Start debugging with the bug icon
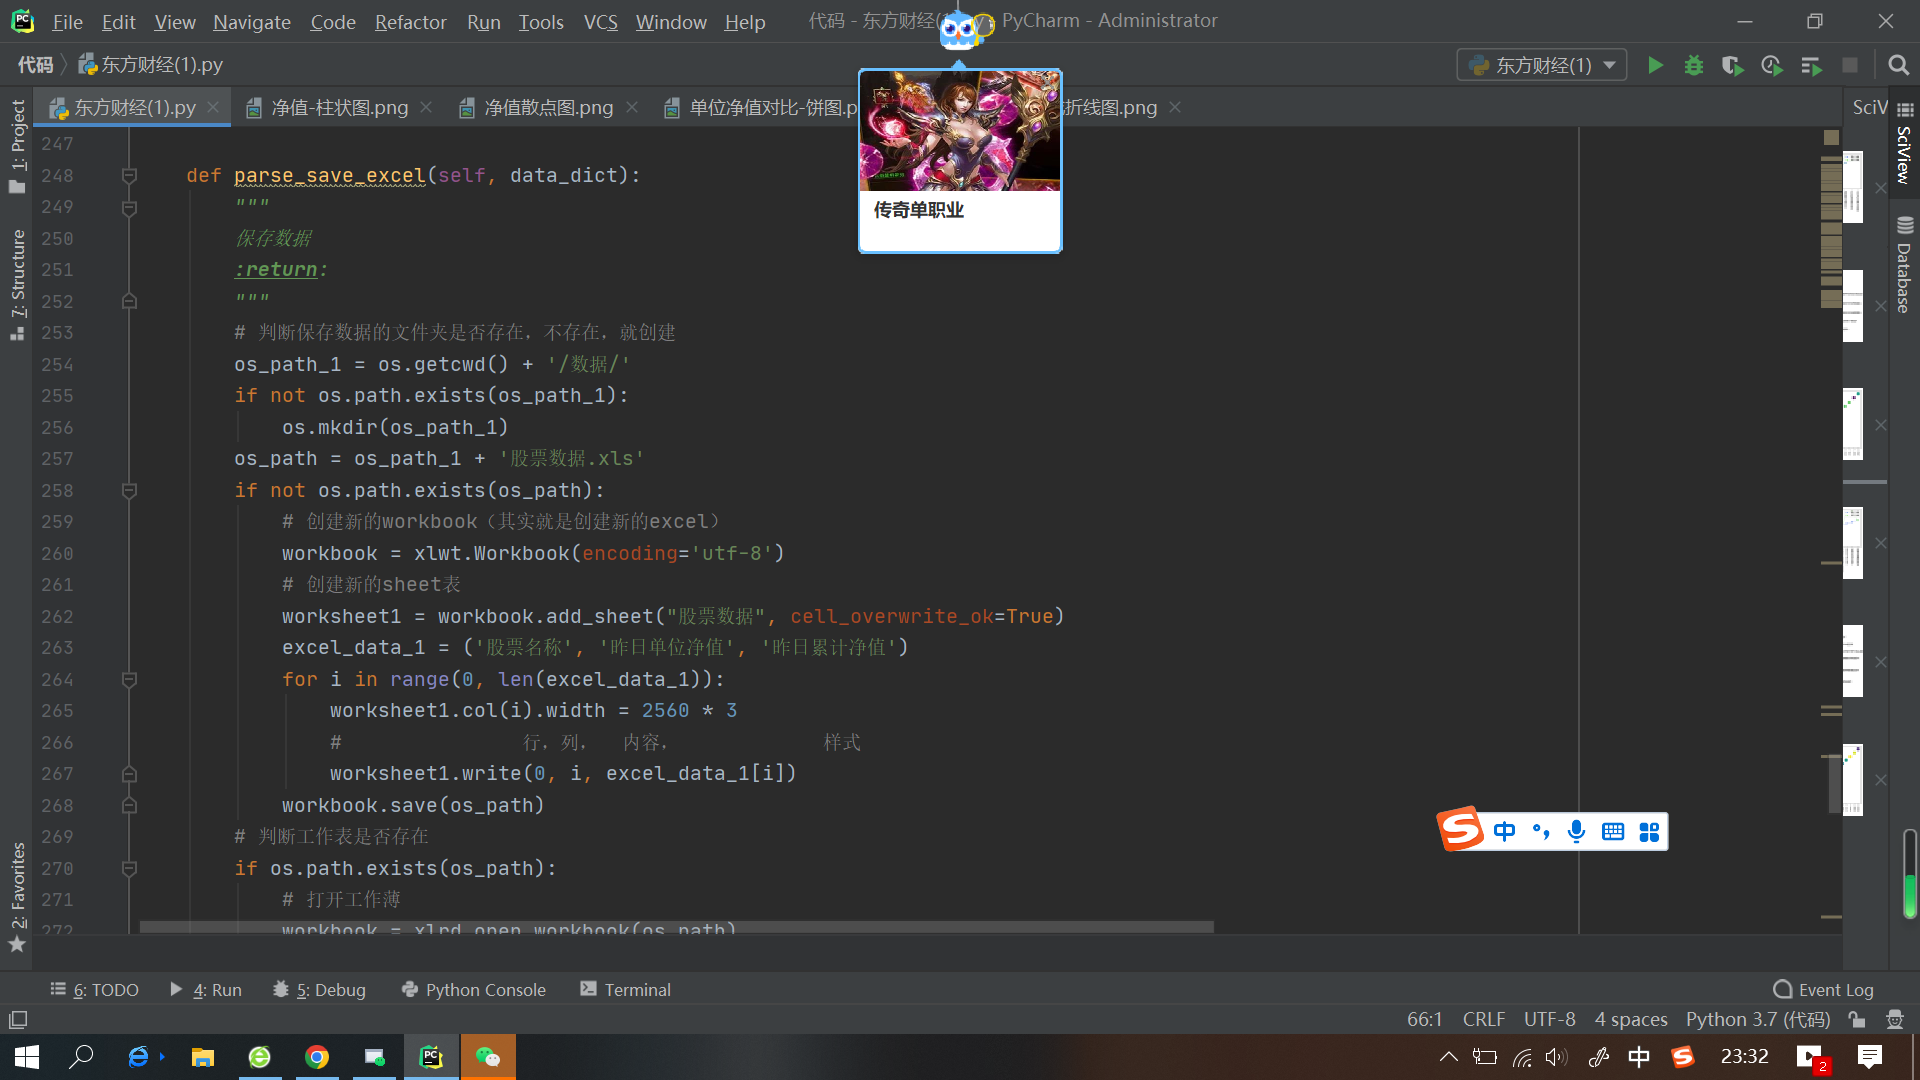The height and width of the screenshot is (1080, 1920). [x=1694, y=65]
